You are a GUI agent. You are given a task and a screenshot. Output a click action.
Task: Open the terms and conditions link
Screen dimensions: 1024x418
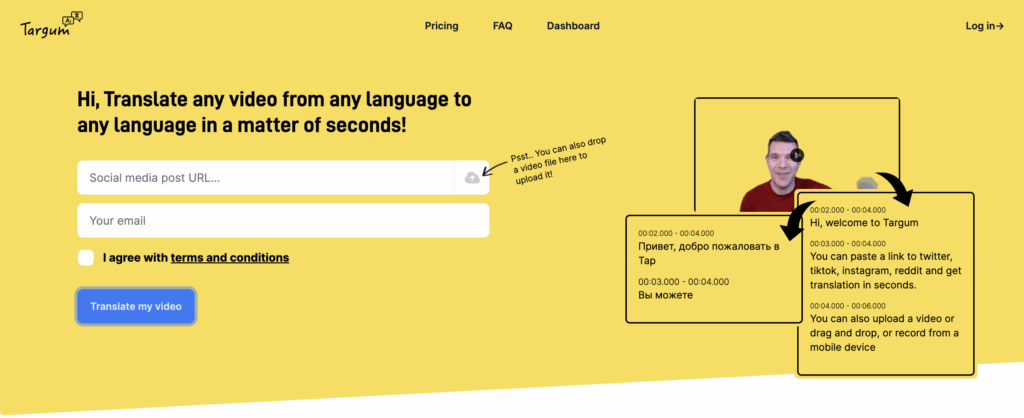coord(230,257)
